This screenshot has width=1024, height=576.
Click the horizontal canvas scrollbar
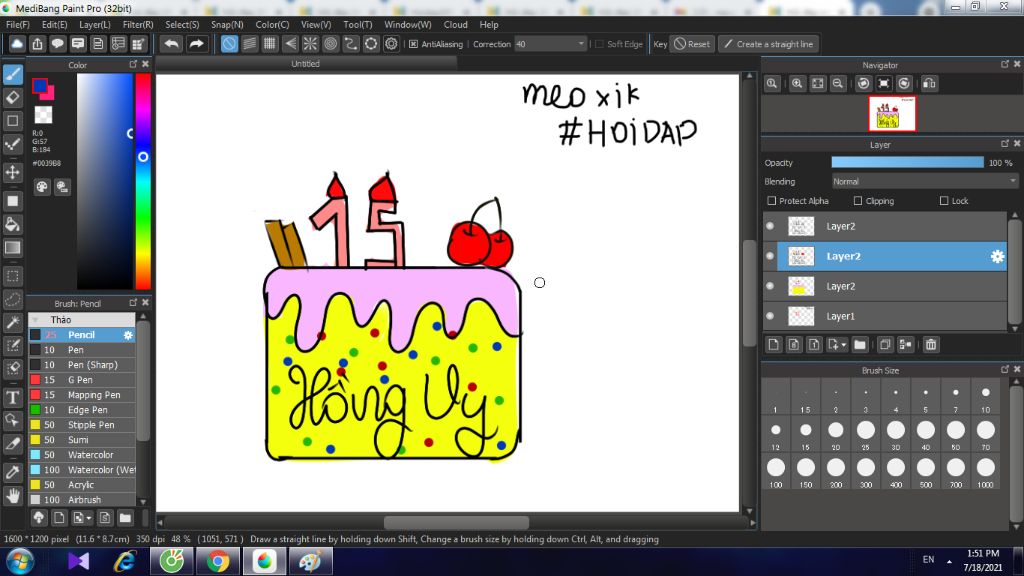tap(456, 522)
